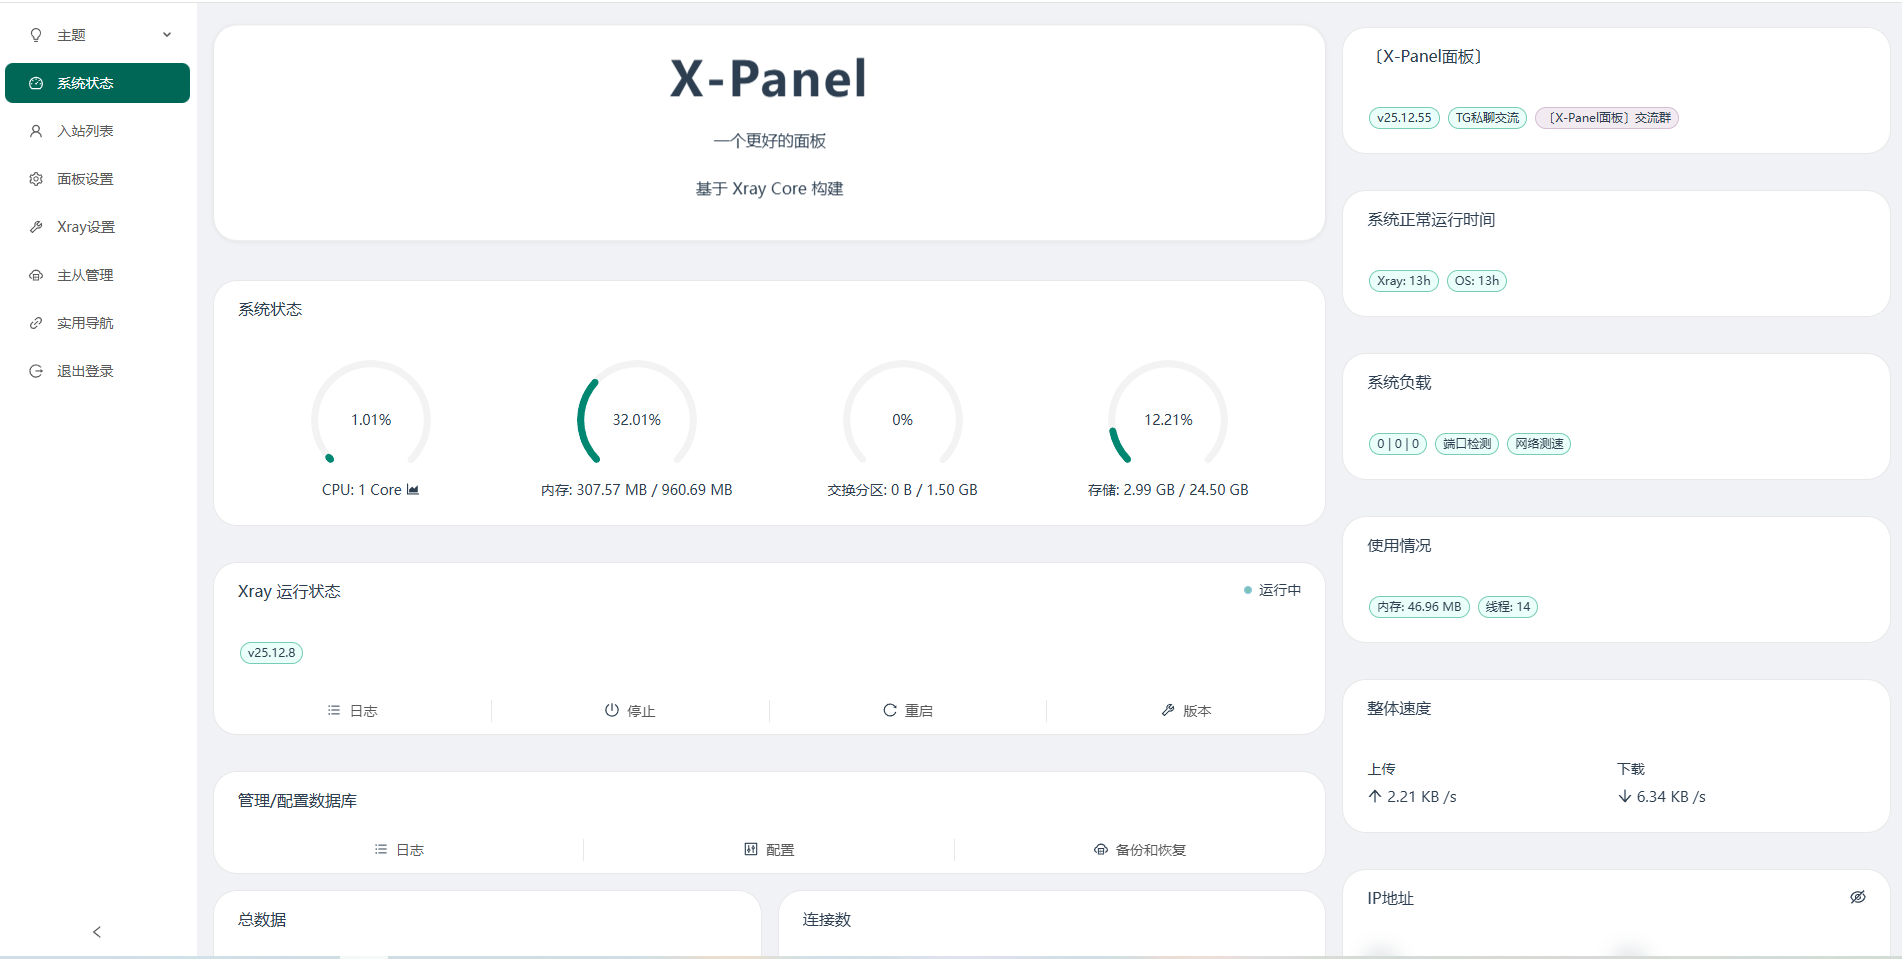This screenshot has width=1902, height=959.
Task: Click 备份和恢复 cloud icon
Action: [x=1100, y=849]
